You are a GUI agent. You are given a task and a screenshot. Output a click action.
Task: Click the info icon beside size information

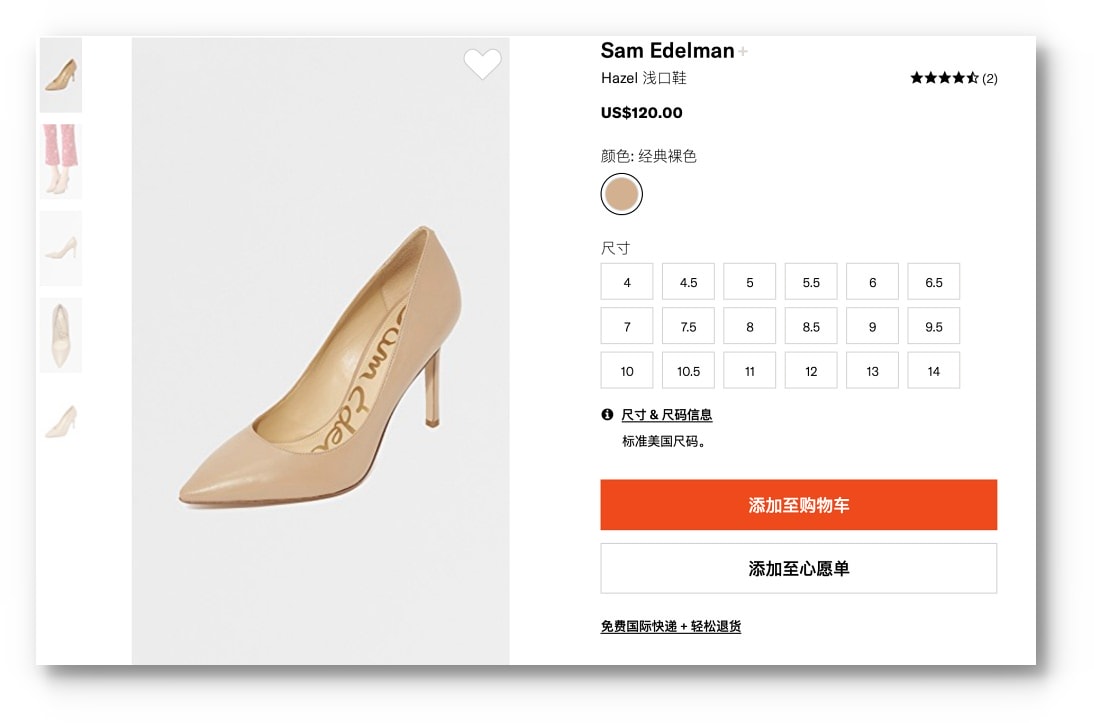coord(607,415)
